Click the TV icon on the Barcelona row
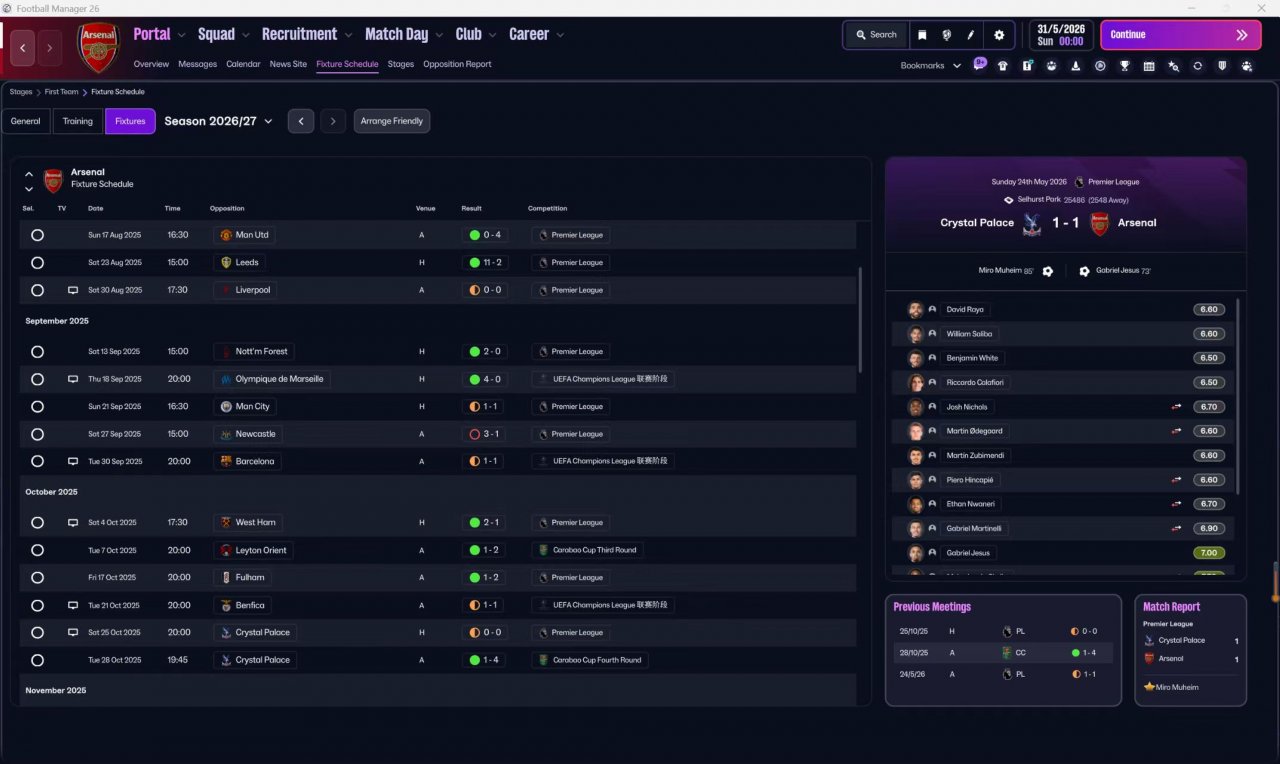 pyautogui.click(x=73, y=462)
